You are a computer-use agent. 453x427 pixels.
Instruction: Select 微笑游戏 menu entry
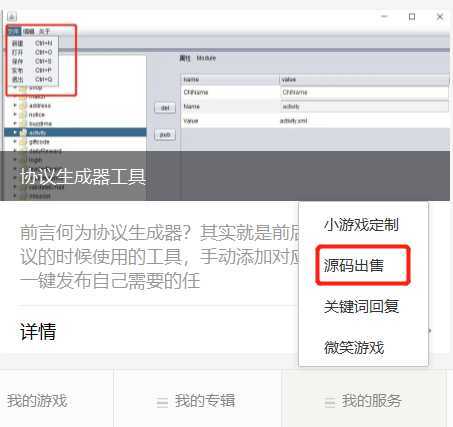(354, 347)
